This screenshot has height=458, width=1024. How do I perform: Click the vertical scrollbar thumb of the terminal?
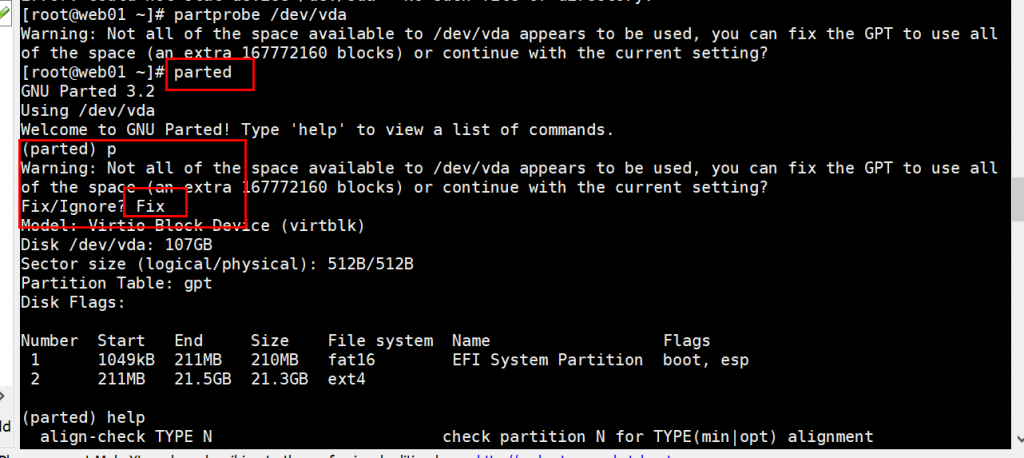point(1017,199)
